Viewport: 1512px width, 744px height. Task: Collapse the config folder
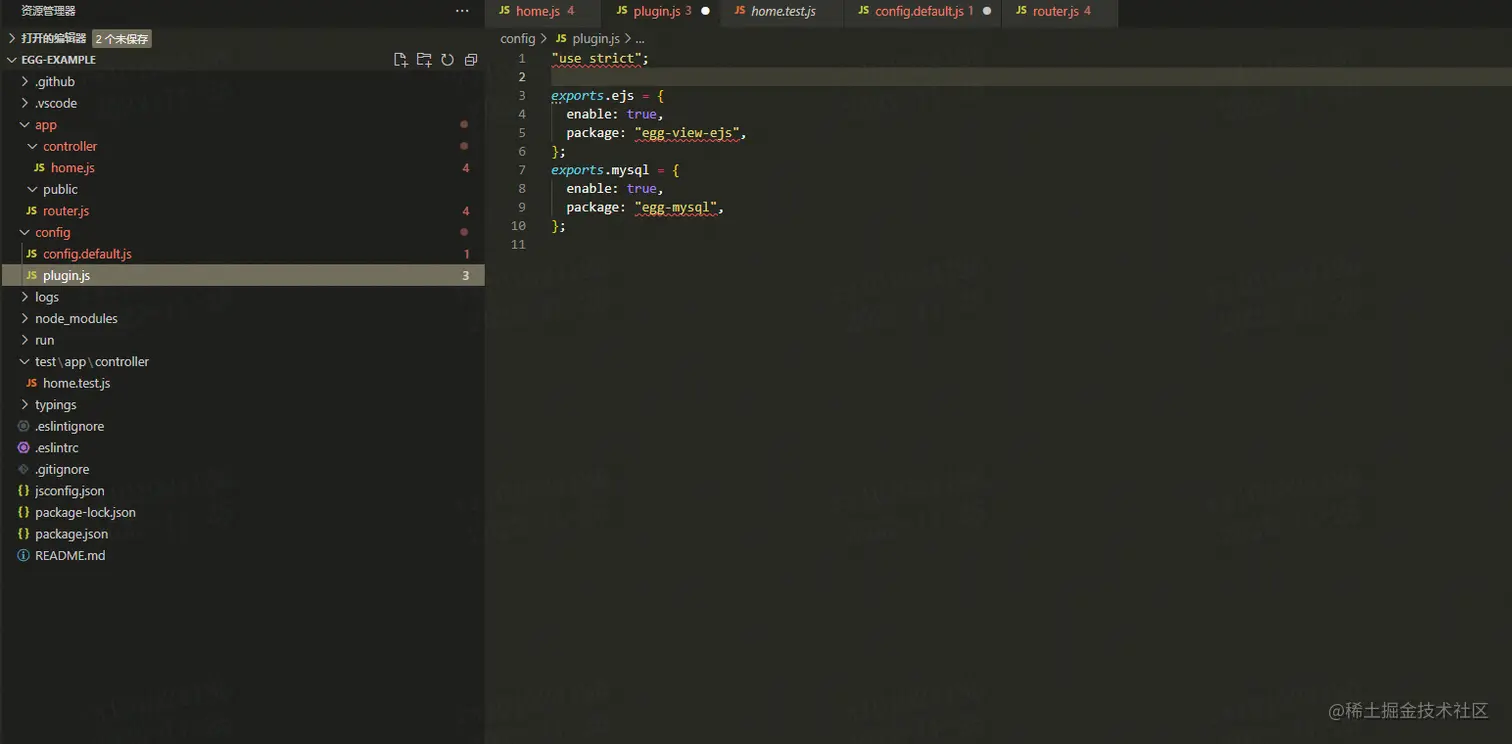click(25, 232)
